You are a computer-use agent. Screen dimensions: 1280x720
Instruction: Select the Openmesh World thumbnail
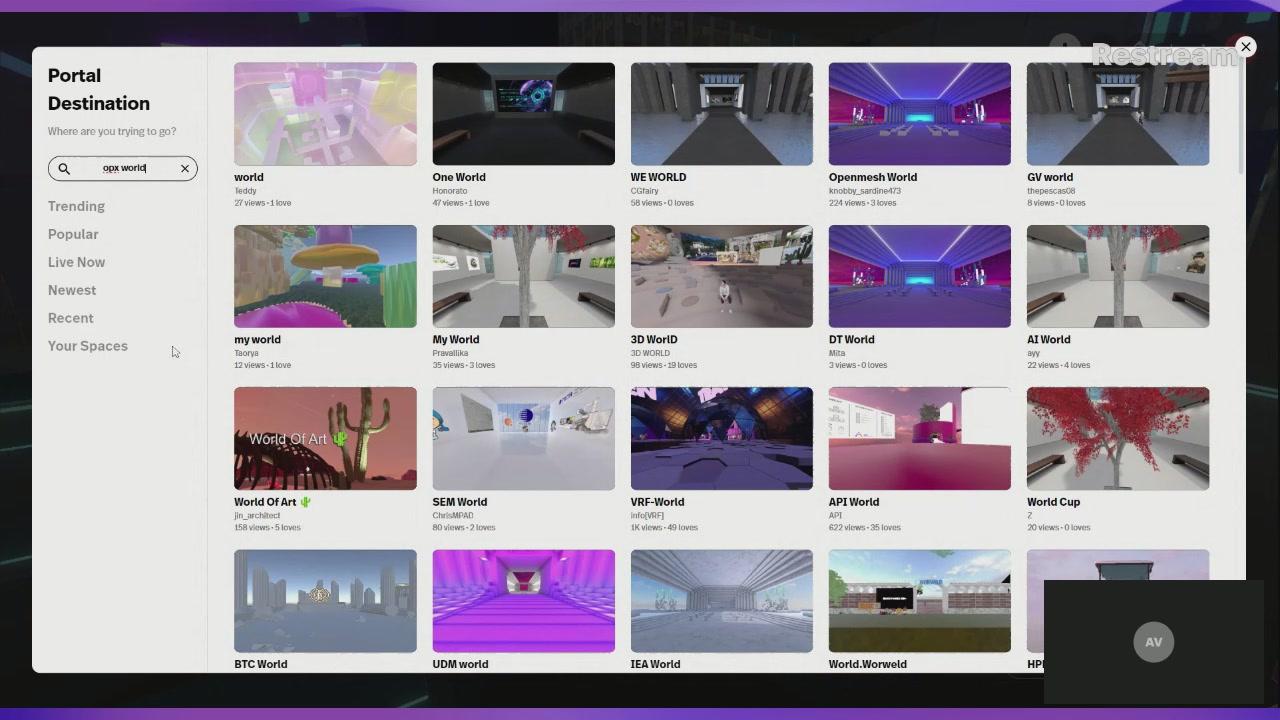click(919, 114)
